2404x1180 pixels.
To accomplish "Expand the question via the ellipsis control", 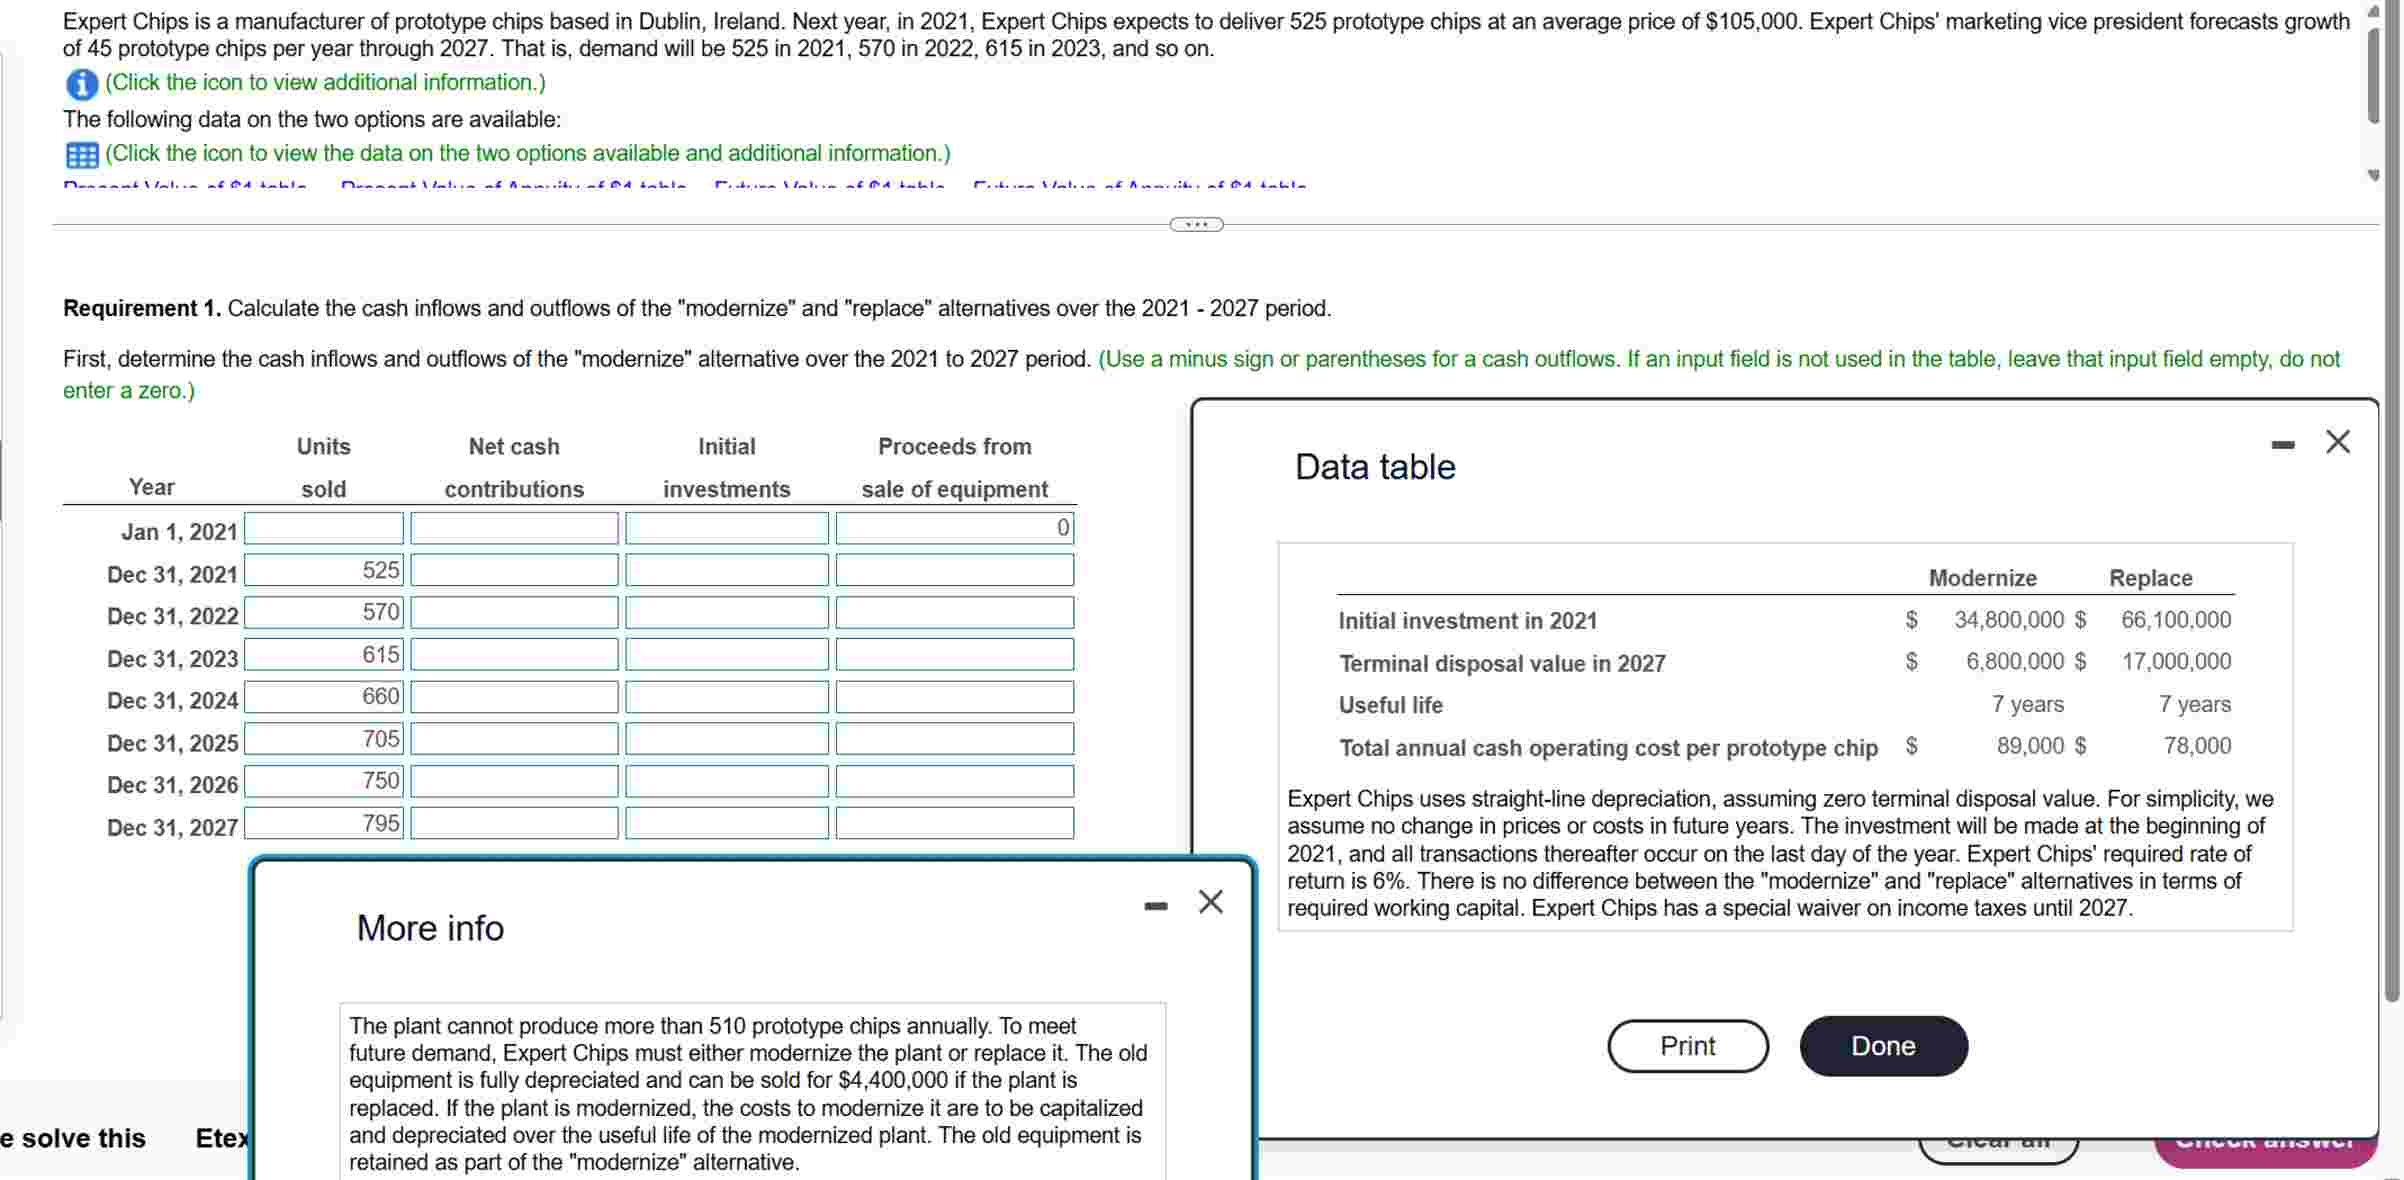I will pyautogui.click(x=1196, y=224).
